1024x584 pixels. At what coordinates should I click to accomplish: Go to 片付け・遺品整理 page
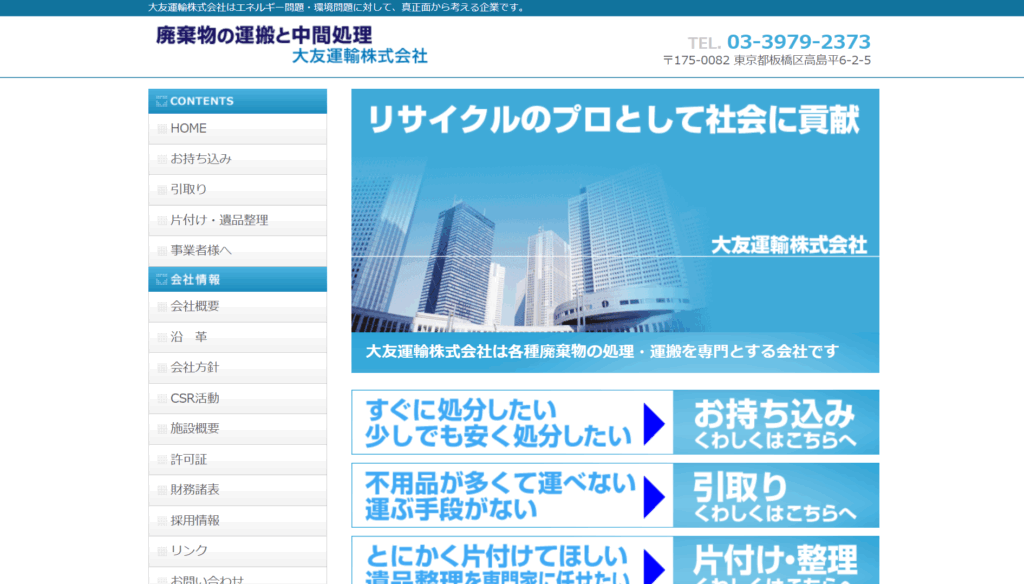[219, 220]
